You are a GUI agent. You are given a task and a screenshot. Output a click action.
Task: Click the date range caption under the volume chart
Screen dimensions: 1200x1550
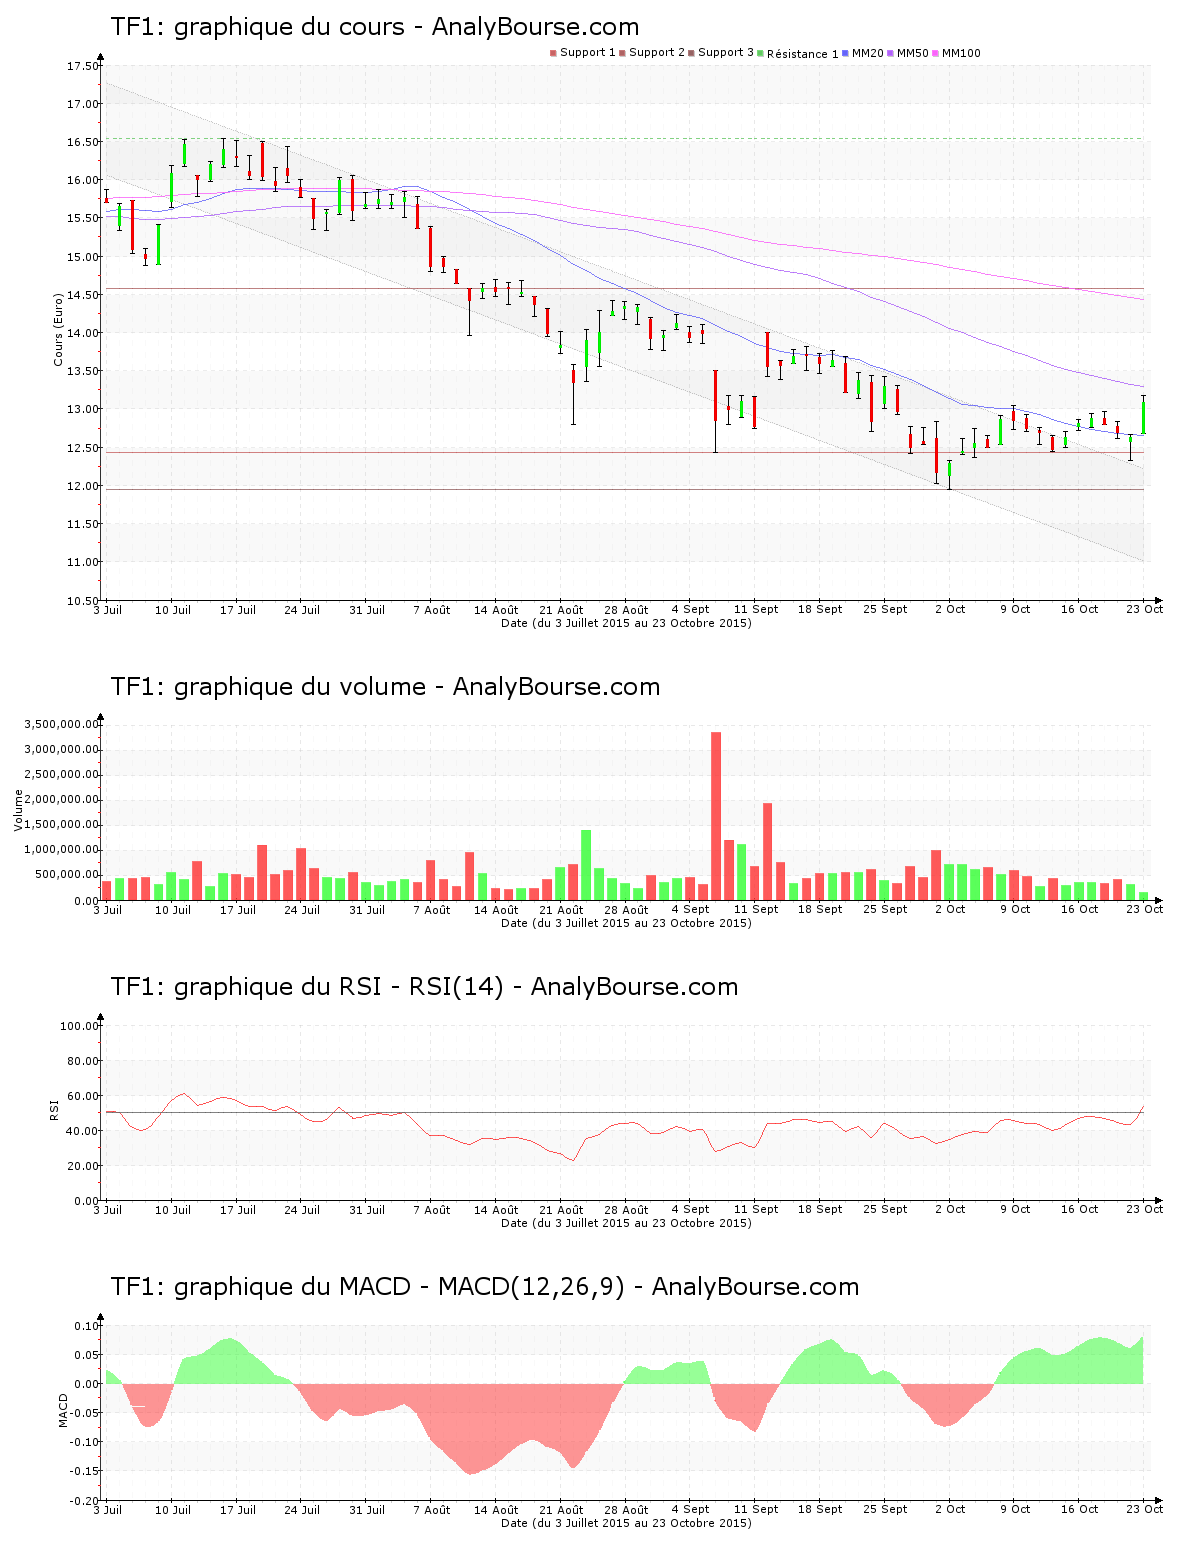pos(626,923)
